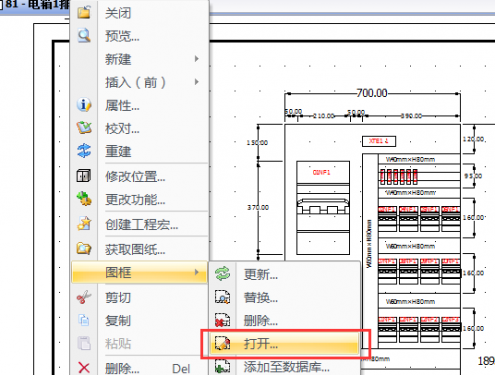Viewport: 495px width, 375px height.
Task: Click the red X icon for 删除
Action: pos(84,368)
